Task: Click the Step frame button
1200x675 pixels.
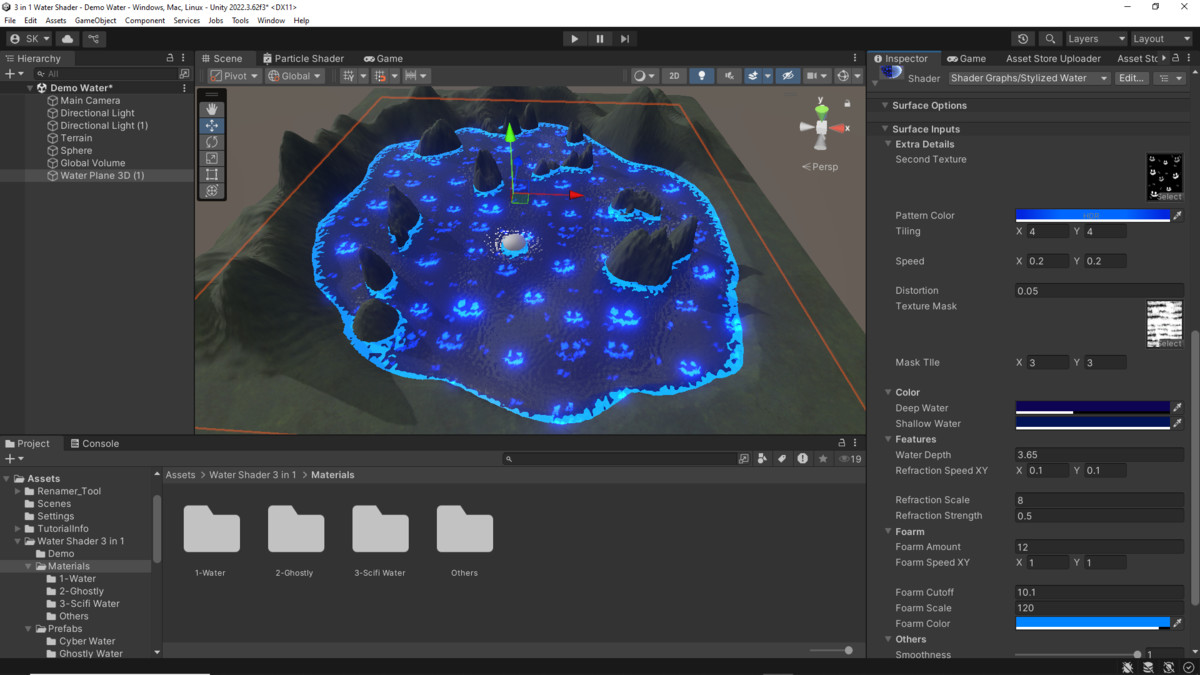Action: (x=625, y=39)
